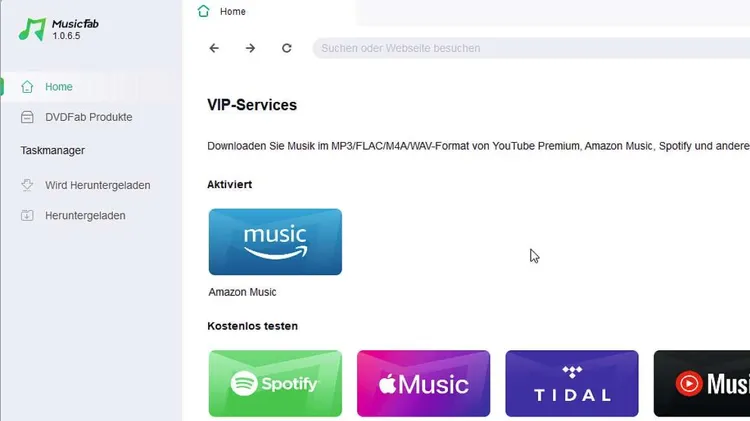This screenshot has height=421, width=750.
Task: Click the Suchen oder Webseite besuchen field
Action: pos(531,48)
